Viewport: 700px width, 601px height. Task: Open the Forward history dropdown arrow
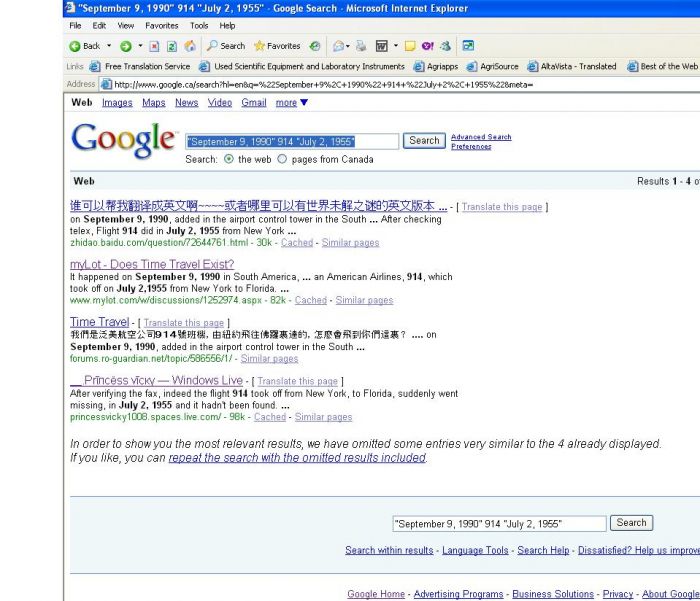pos(140,46)
